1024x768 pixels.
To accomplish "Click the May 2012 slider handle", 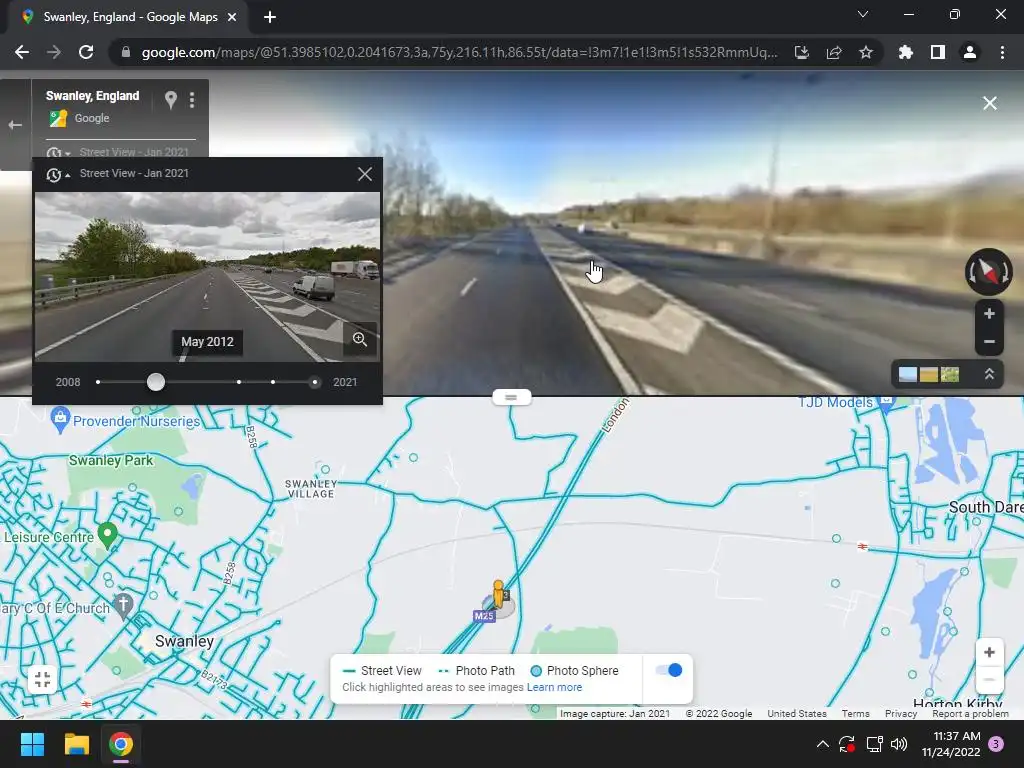I will (x=155, y=382).
